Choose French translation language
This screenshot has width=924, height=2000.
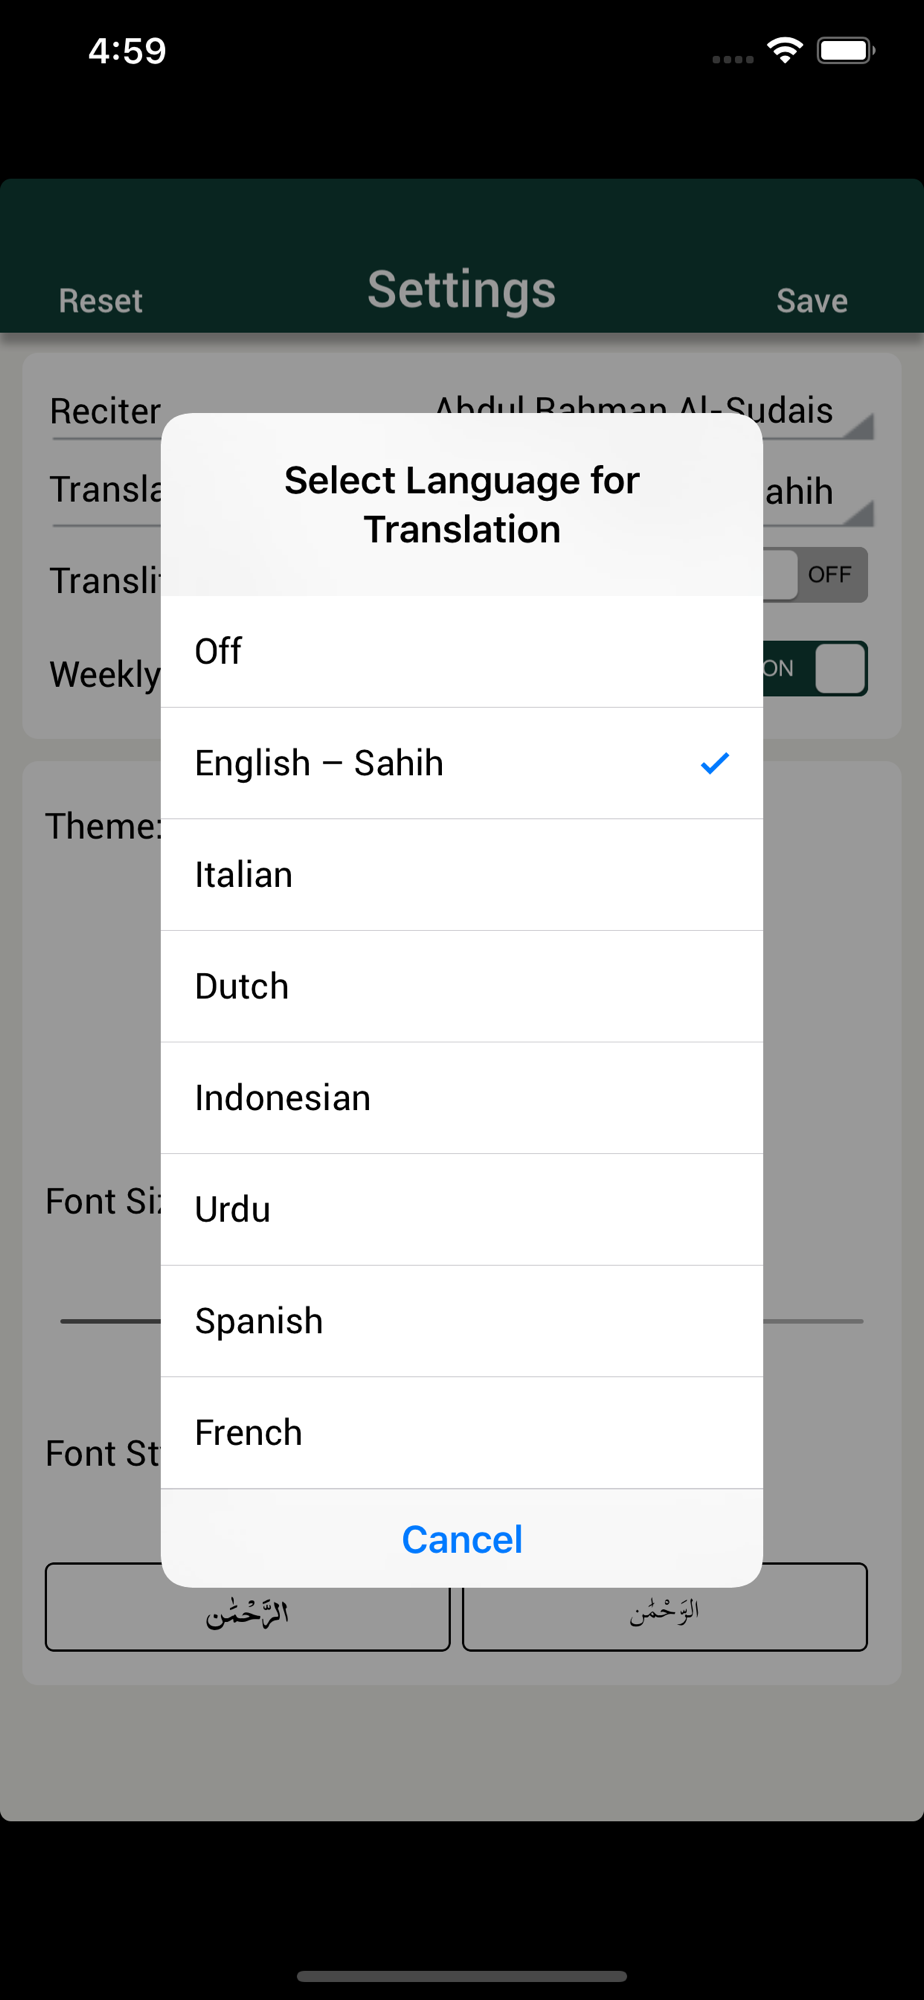click(462, 1433)
